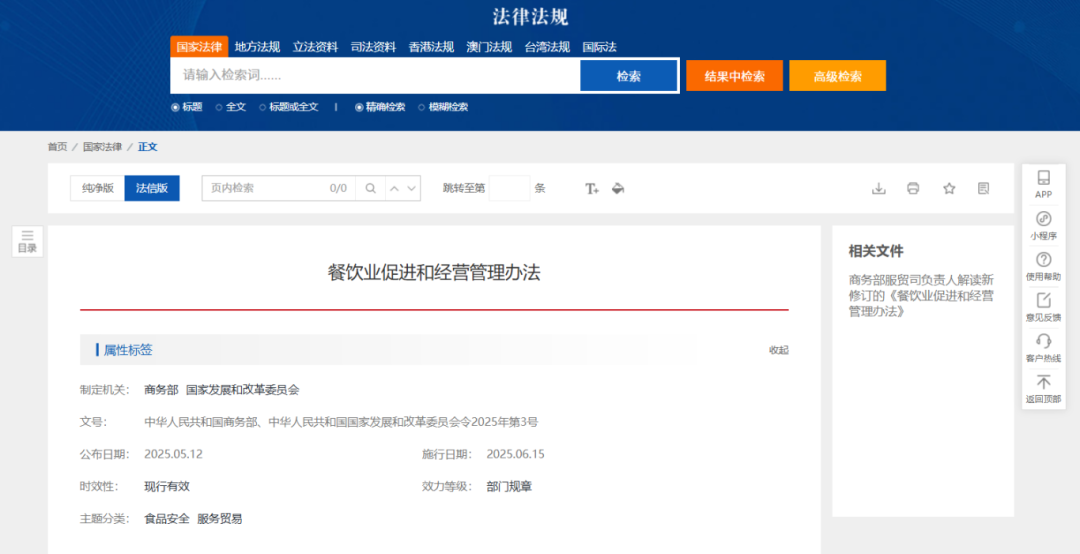Select the 国际法 tab
Screen dimensions: 1080x554
(x=599, y=47)
